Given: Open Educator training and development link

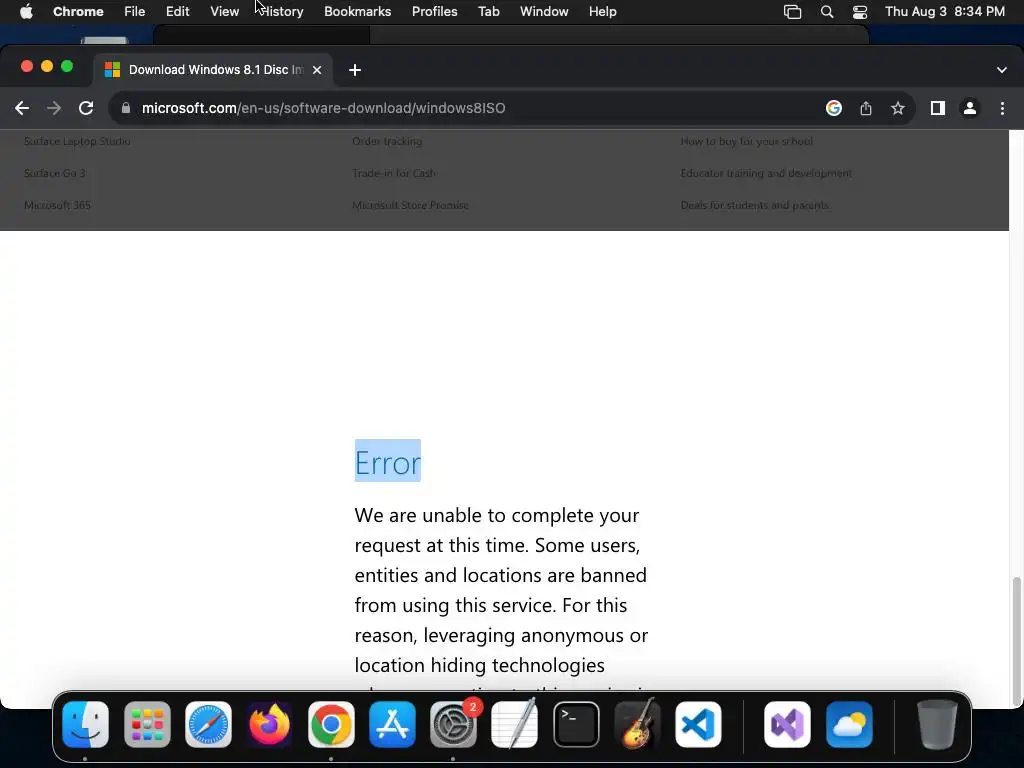Looking at the screenshot, I should point(766,173).
